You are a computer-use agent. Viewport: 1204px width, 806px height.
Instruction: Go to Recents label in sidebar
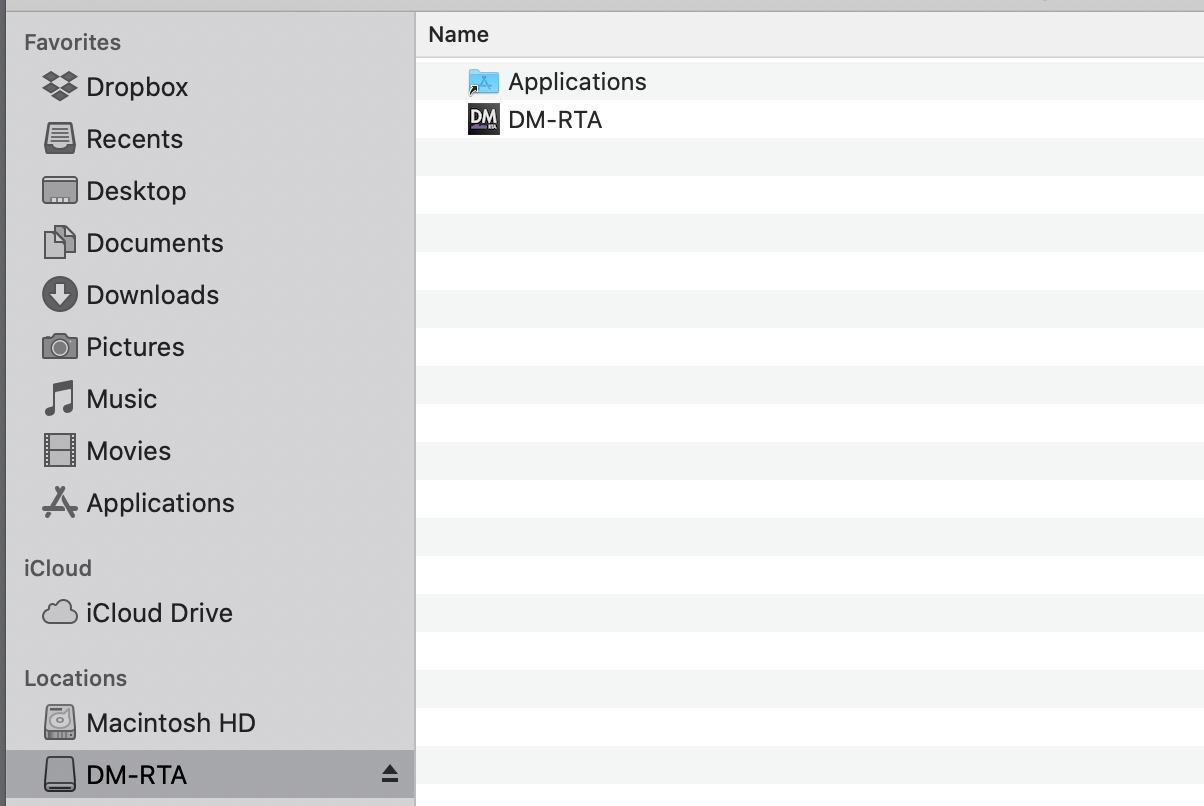(135, 139)
